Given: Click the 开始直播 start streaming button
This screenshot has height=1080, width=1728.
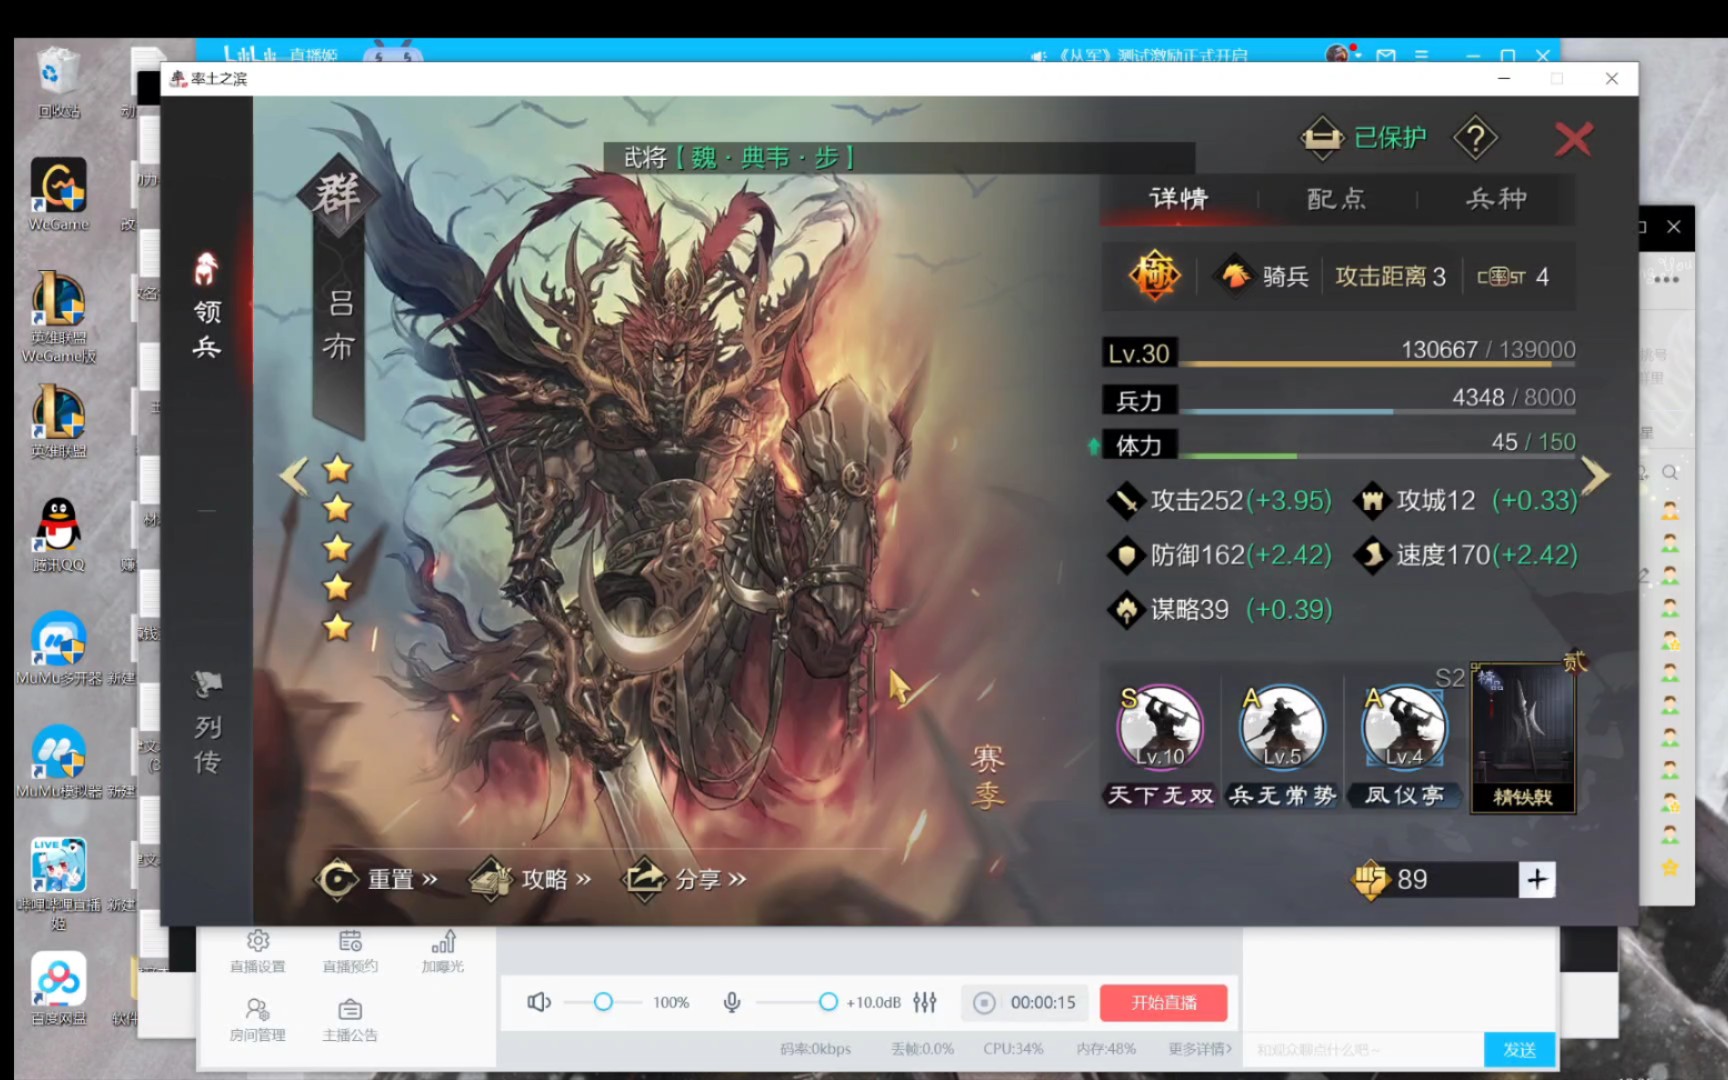Looking at the screenshot, I should 1163,1002.
